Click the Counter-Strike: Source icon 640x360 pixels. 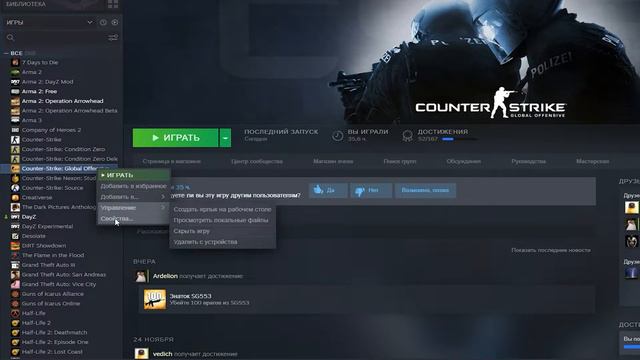pos(15,188)
